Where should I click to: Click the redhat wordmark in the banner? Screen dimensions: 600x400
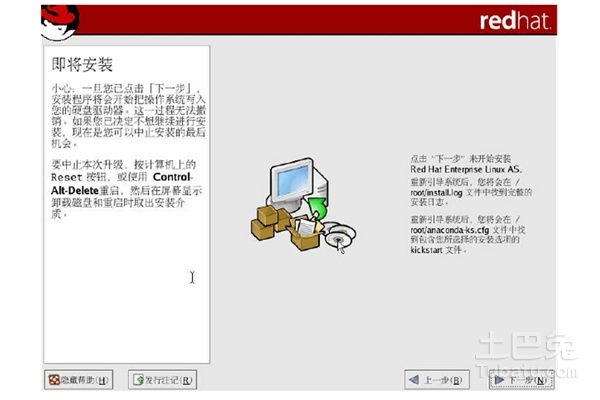pyautogui.click(x=515, y=21)
